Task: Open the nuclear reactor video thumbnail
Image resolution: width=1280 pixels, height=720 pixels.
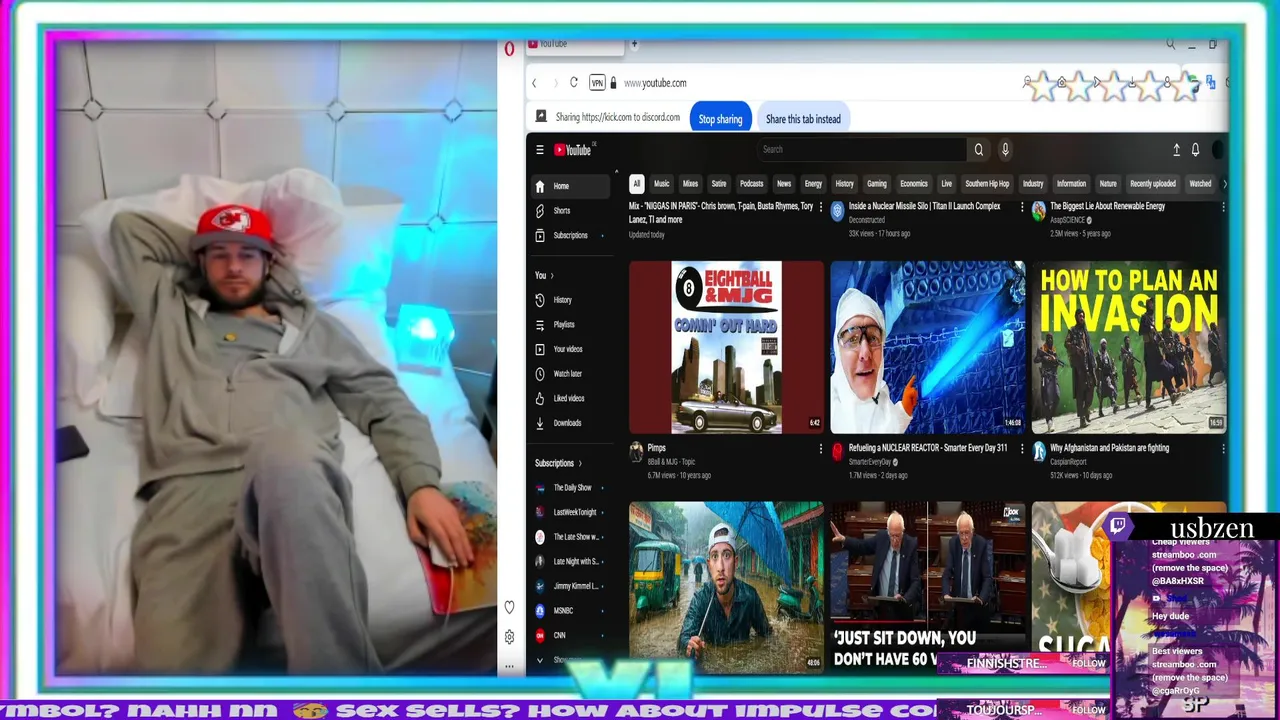Action: tap(928, 347)
